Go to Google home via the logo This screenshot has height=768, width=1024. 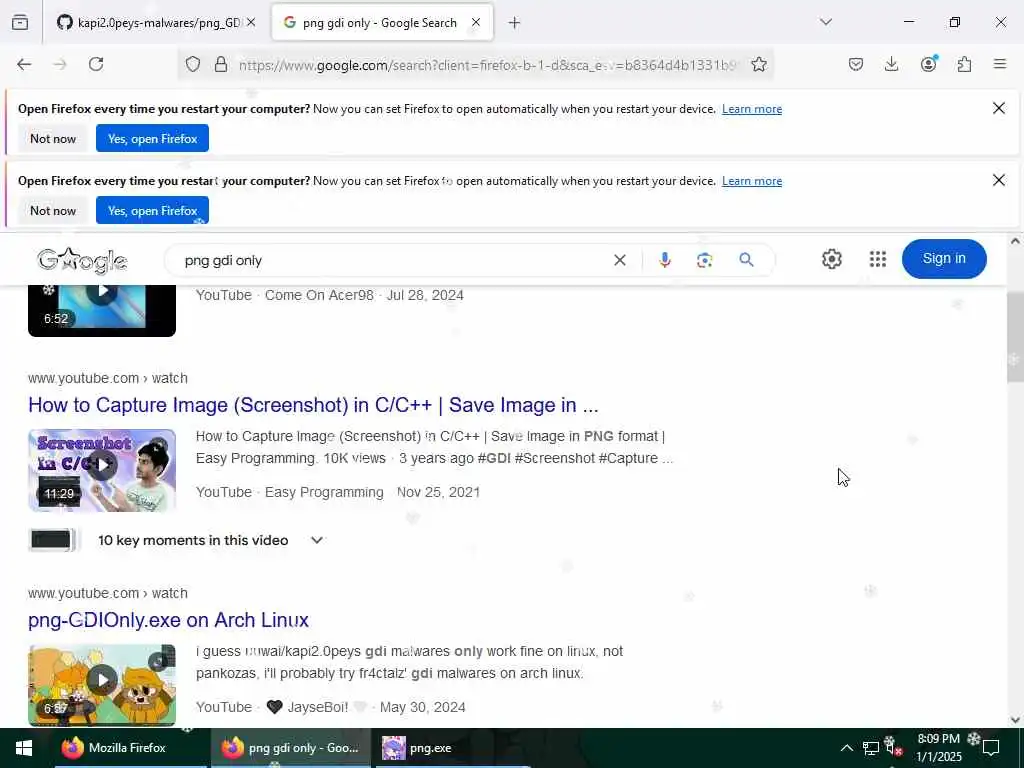pos(82,261)
